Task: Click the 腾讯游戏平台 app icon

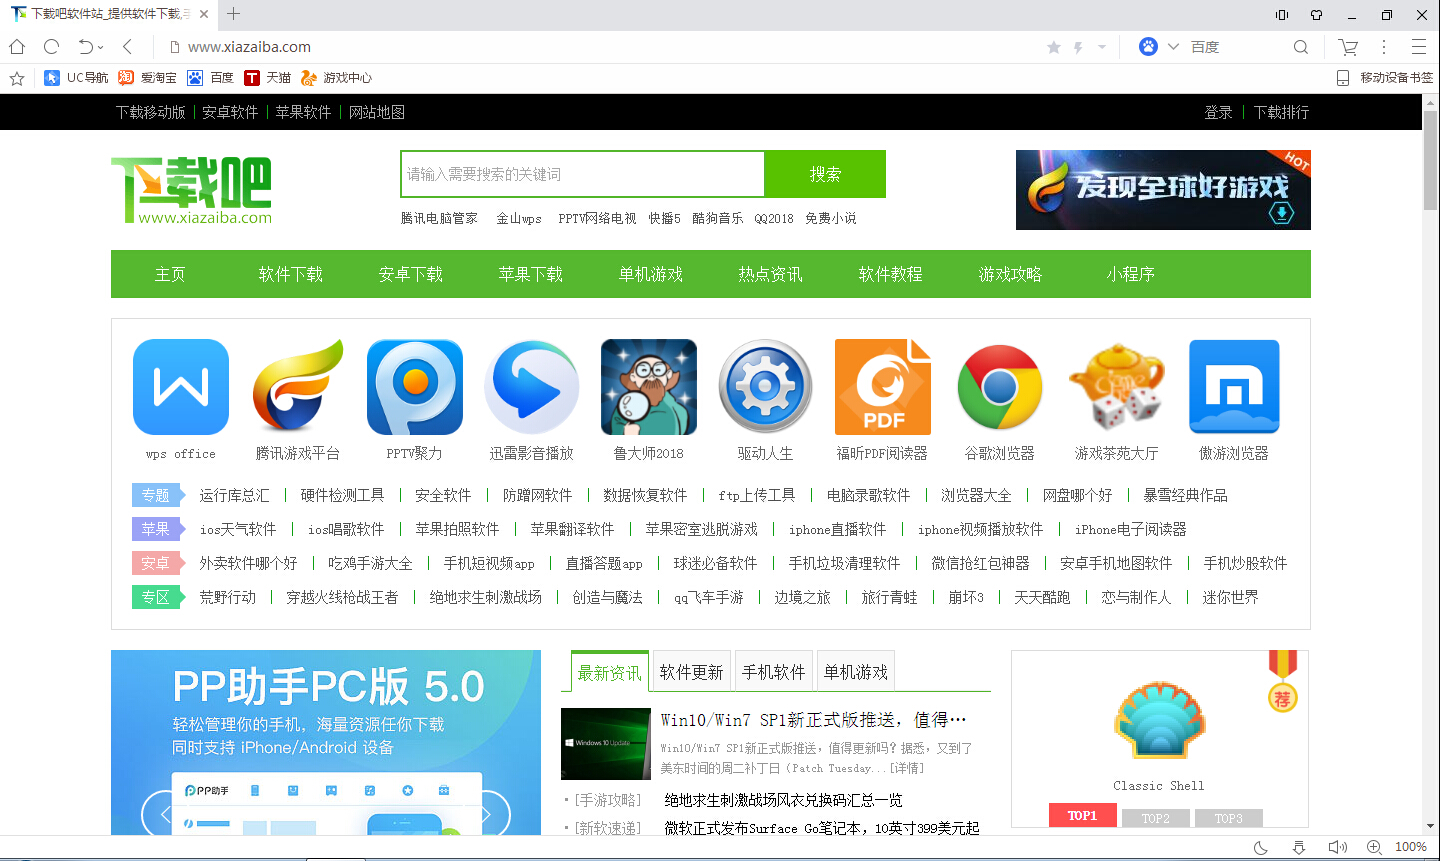Action: (x=297, y=387)
